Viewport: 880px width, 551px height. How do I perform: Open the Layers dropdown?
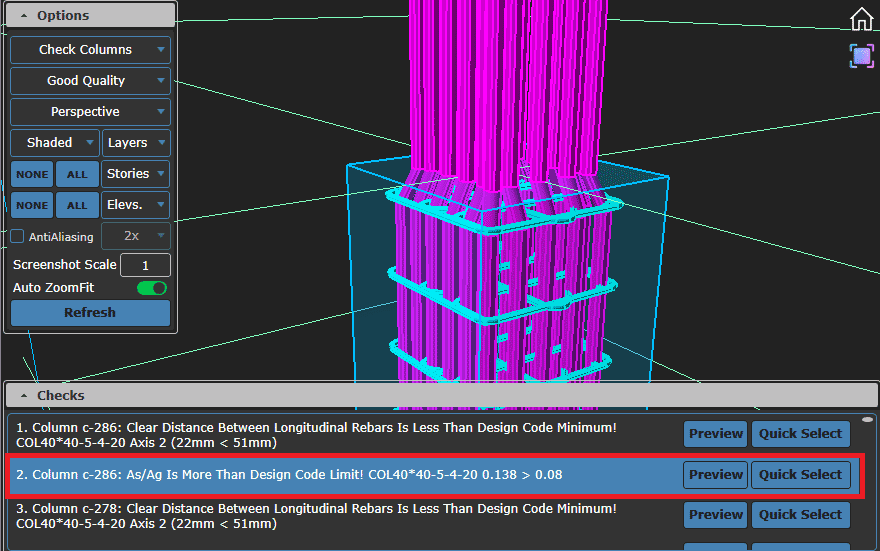coord(136,143)
